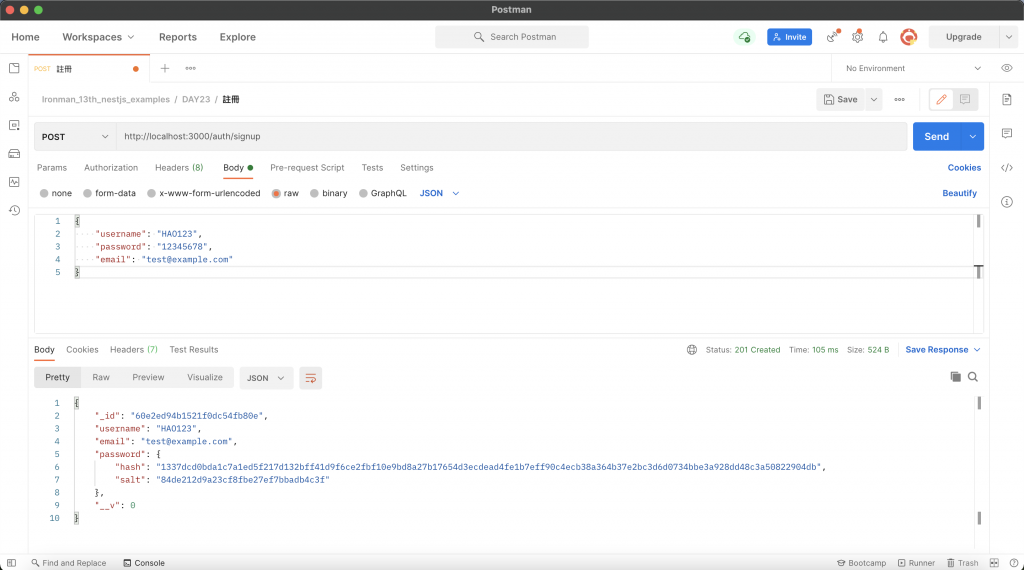The width and height of the screenshot is (1024, 570).
Task: Open Send button dropdown arrow
Action: point(972,136)
